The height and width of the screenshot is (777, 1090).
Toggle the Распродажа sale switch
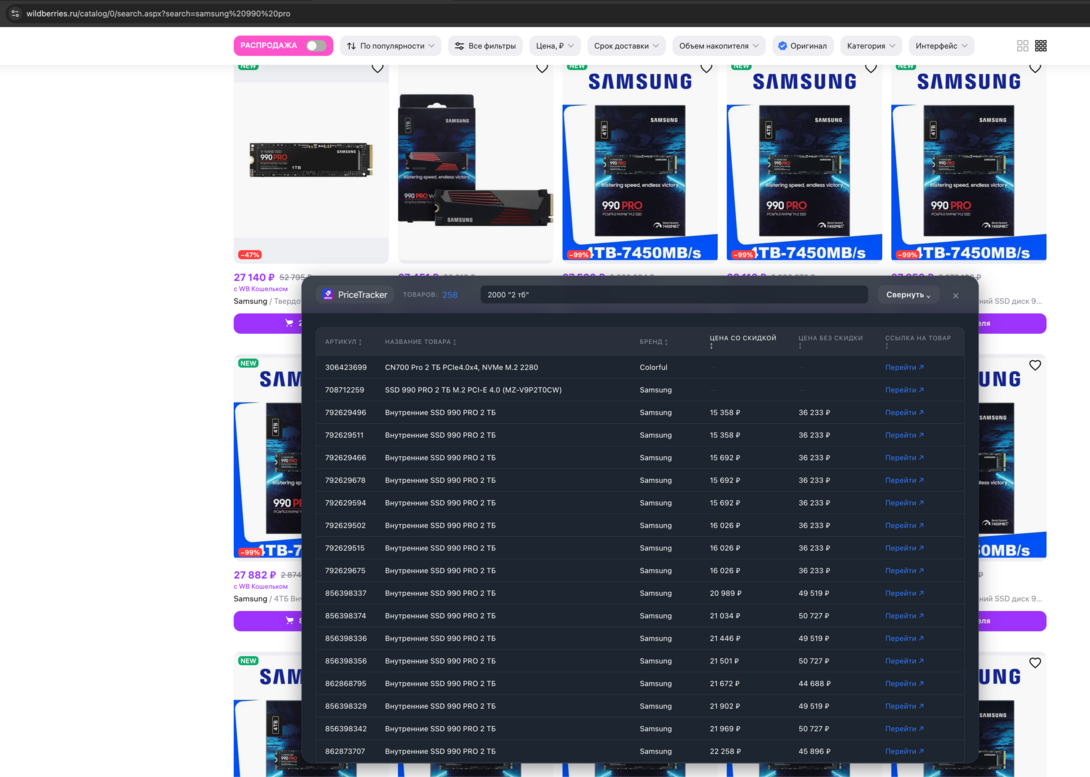pos(316,46)
